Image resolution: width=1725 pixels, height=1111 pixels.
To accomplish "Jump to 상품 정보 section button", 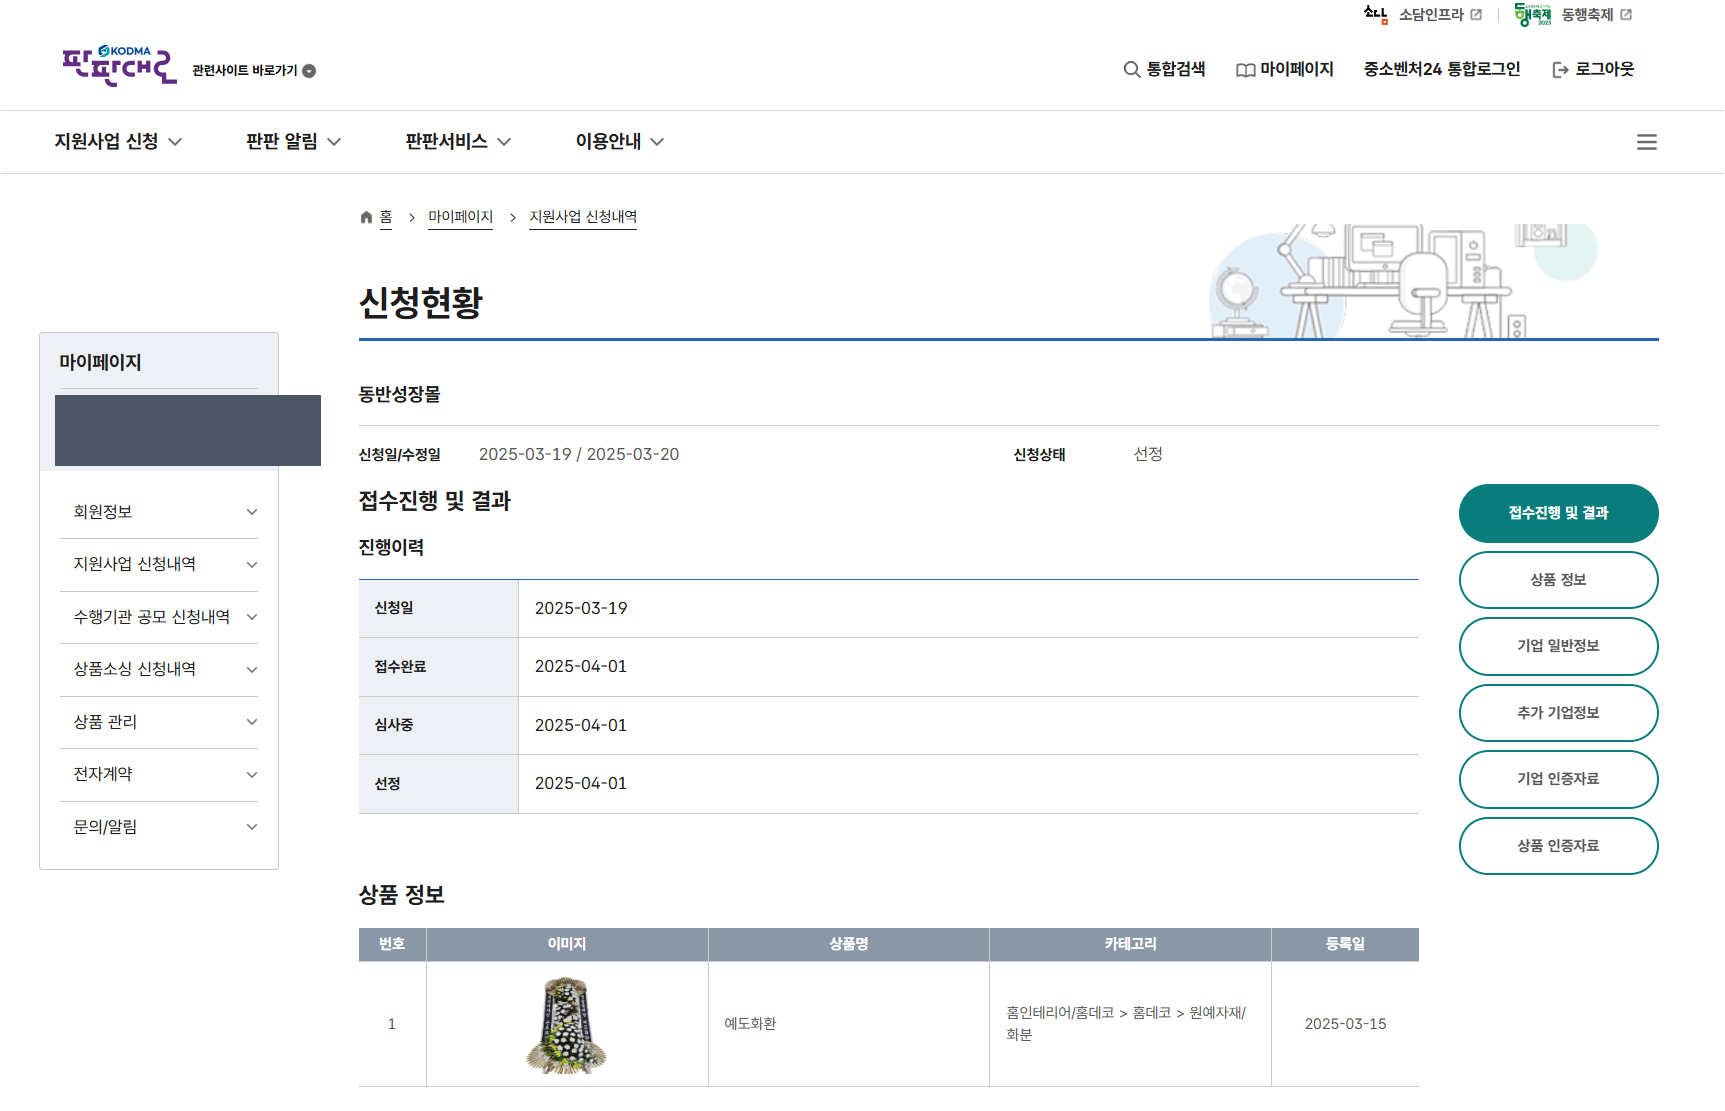I will [1558, 580].
